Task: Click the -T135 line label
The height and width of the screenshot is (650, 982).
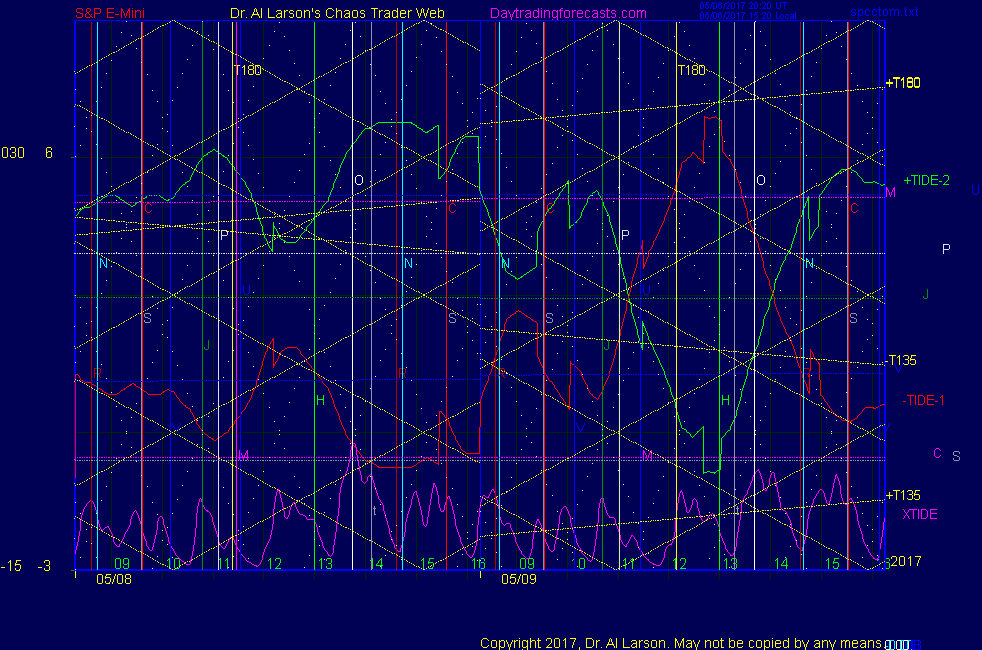Action: click(x=902, y=361)
